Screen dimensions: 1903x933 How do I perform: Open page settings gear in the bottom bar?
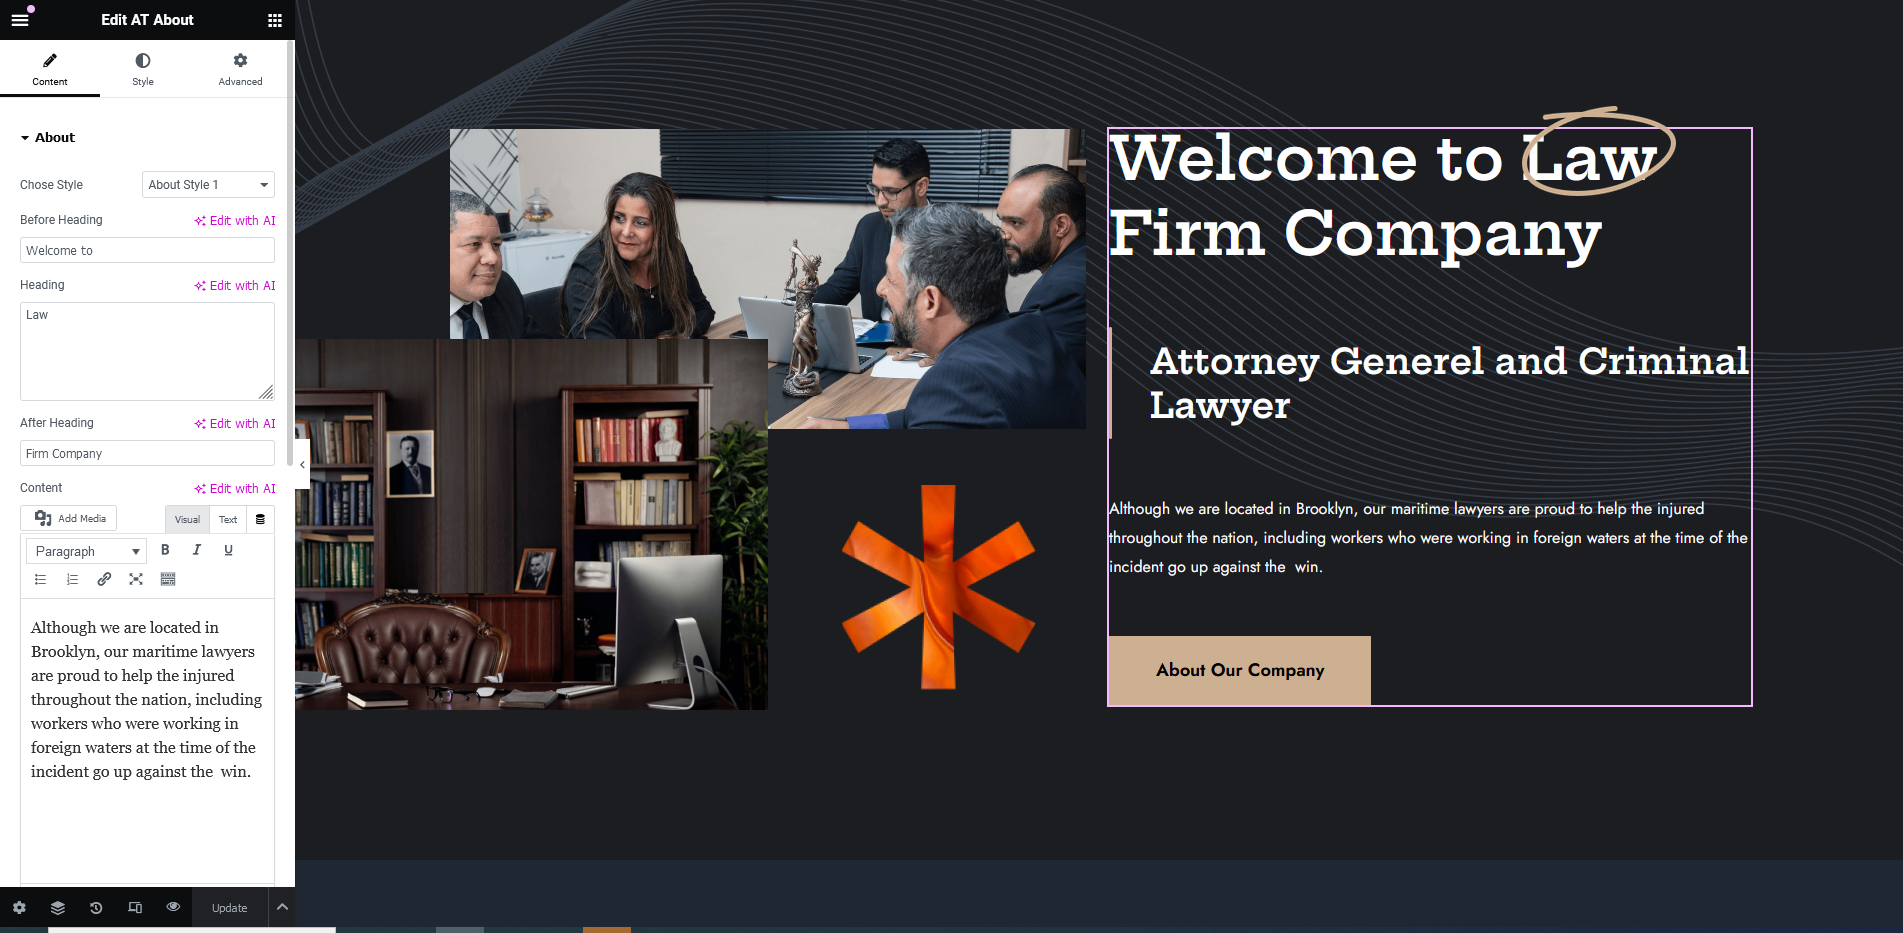[x=19, y=908]
